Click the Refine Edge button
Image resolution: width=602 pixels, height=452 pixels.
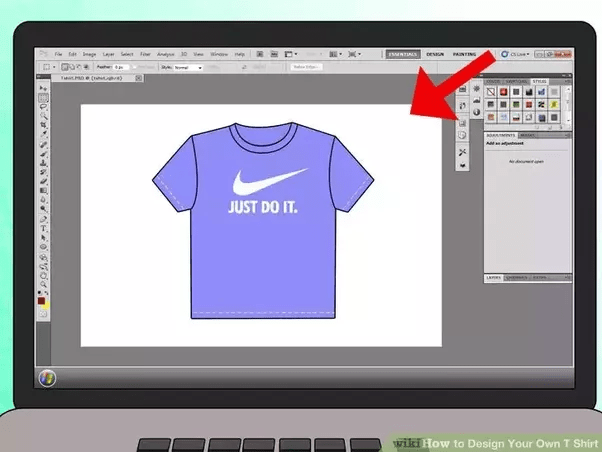coord(306,67)
